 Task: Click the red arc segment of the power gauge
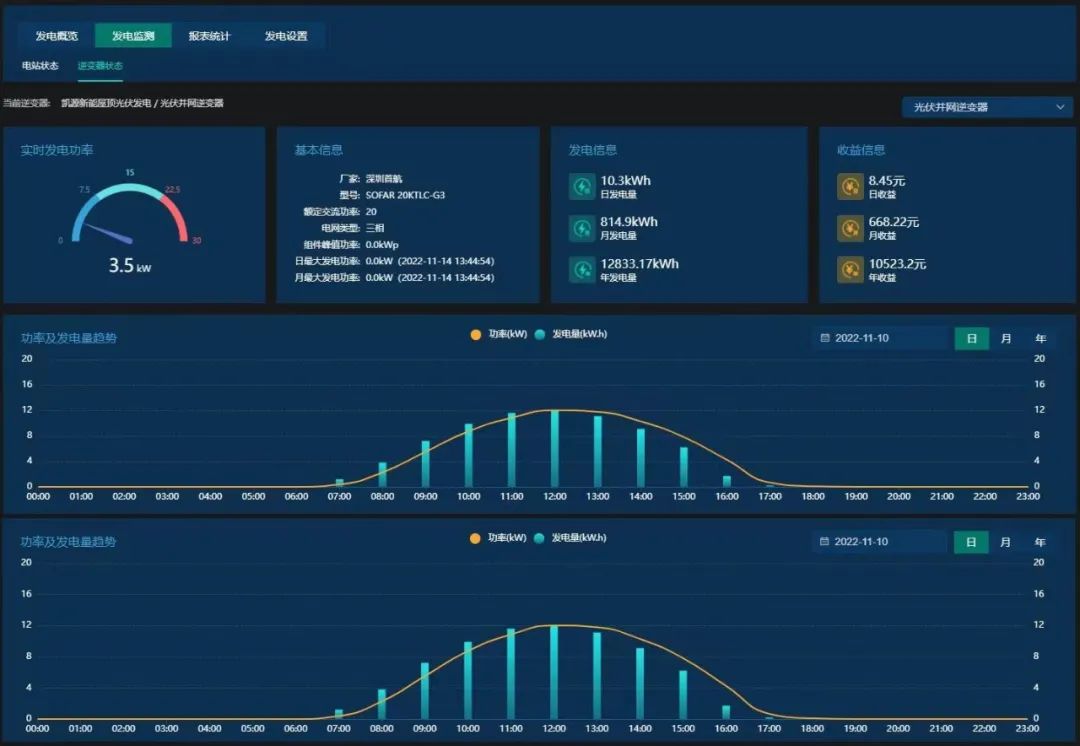(x=178, y=215)
